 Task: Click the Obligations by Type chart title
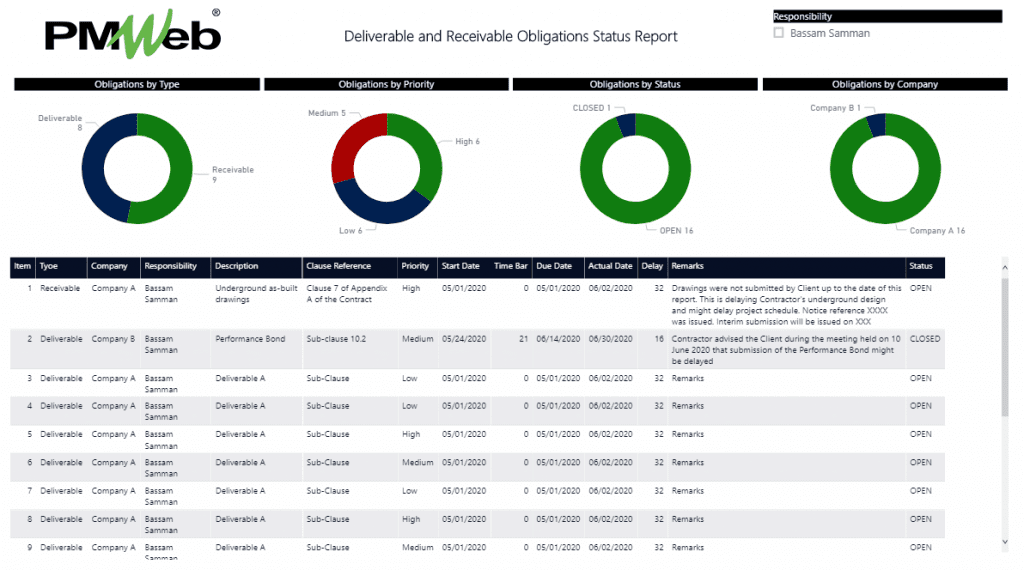pyautogui.click(x=136, y=84)
